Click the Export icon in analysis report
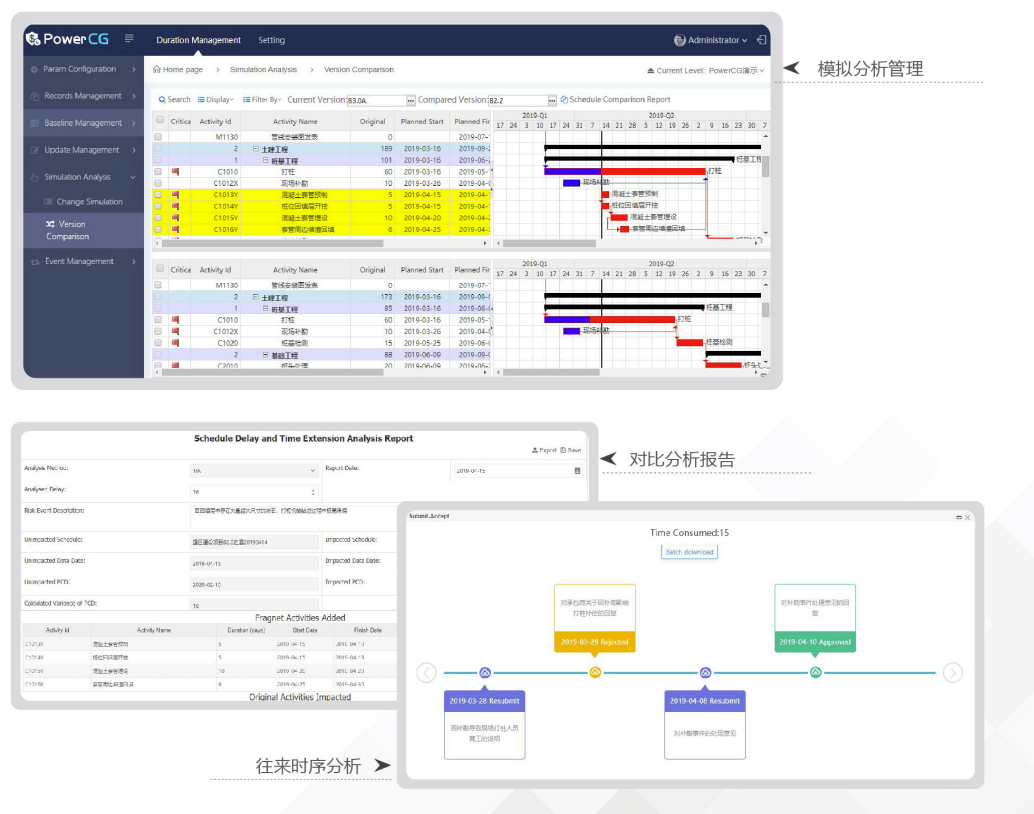This screenshot has height=814, width=1034. tap(535, 451)
